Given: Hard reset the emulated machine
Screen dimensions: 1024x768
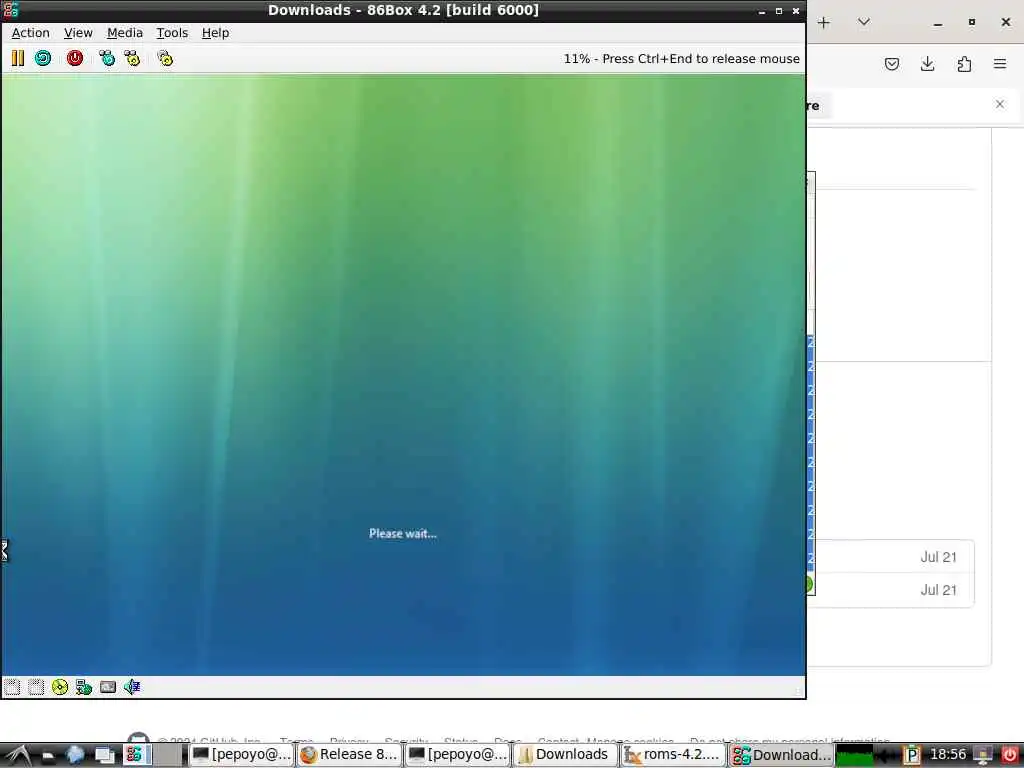Looking at the screenshot, I should coord(43,59).
